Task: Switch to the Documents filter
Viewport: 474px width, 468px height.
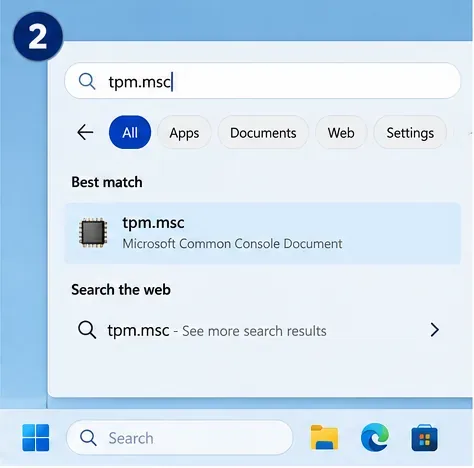Action: click(x=263, y=132)
